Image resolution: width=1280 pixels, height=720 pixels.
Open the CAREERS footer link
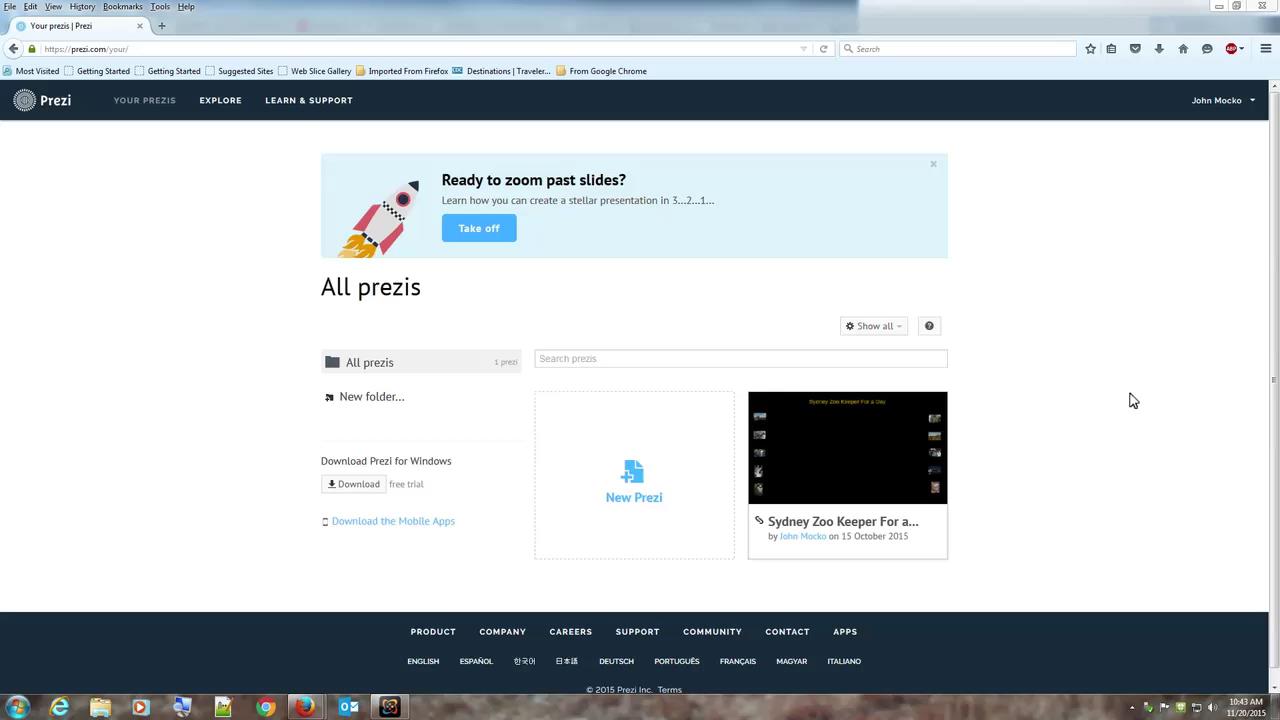[570, 632]
